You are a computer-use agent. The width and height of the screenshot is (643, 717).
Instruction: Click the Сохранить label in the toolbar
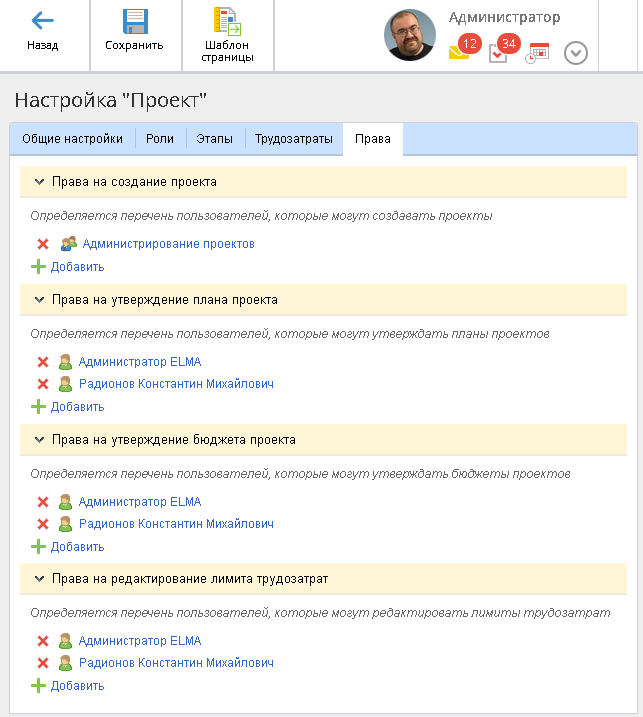tap(134, 46)
